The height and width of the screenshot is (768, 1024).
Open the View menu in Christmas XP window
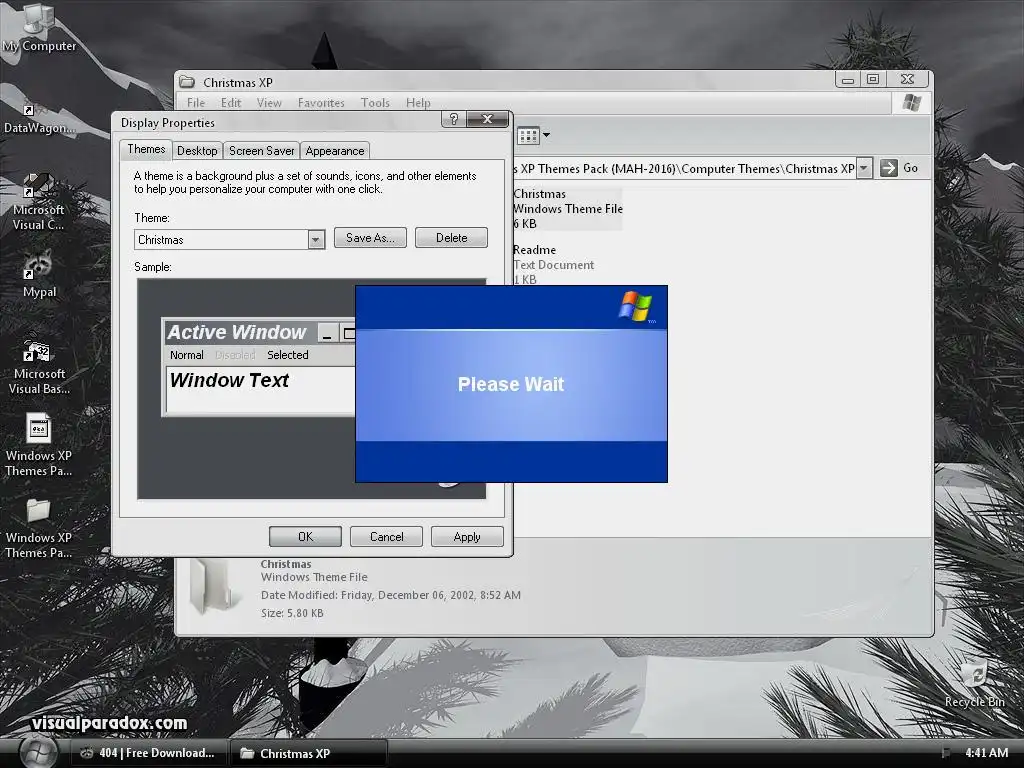(269, 103)
